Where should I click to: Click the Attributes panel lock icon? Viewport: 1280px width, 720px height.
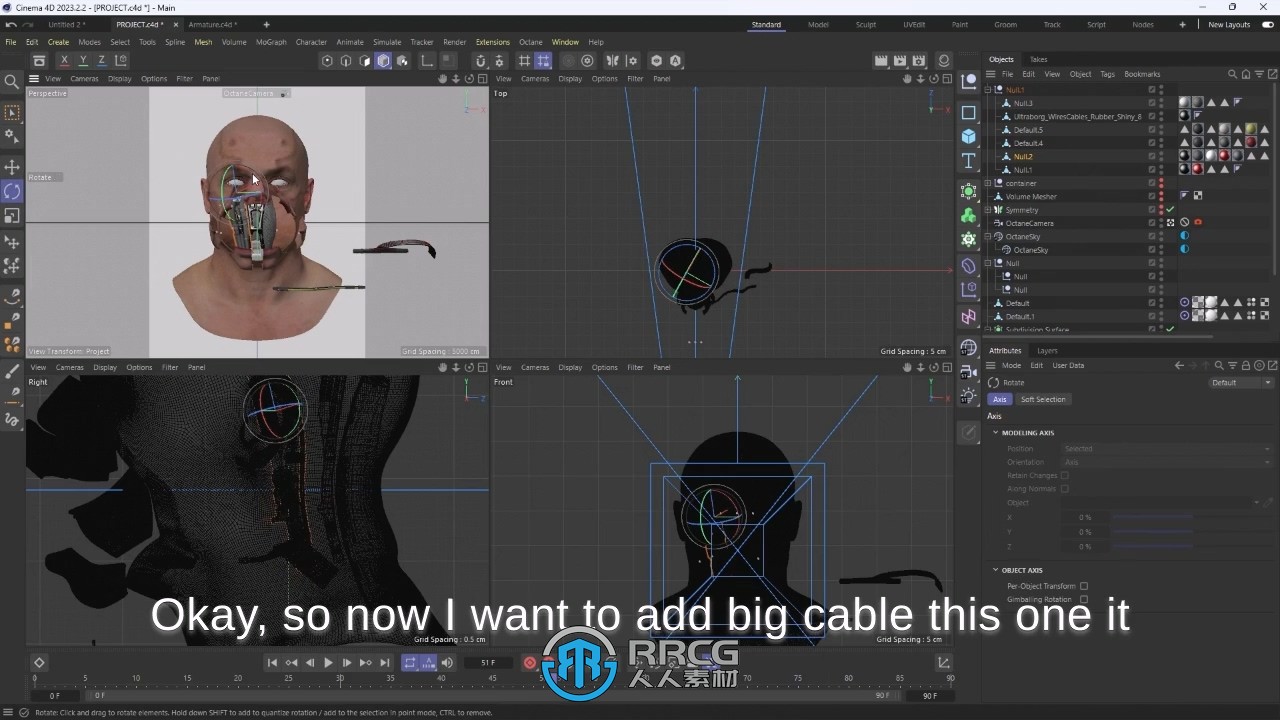[x=1246, y=366]
